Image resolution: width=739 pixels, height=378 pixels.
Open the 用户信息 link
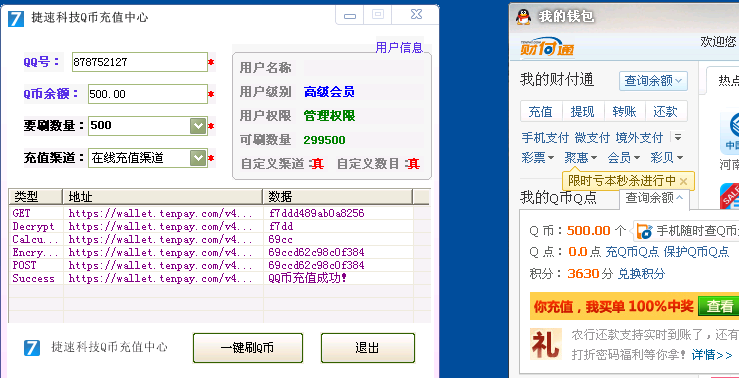coord(399,47)
